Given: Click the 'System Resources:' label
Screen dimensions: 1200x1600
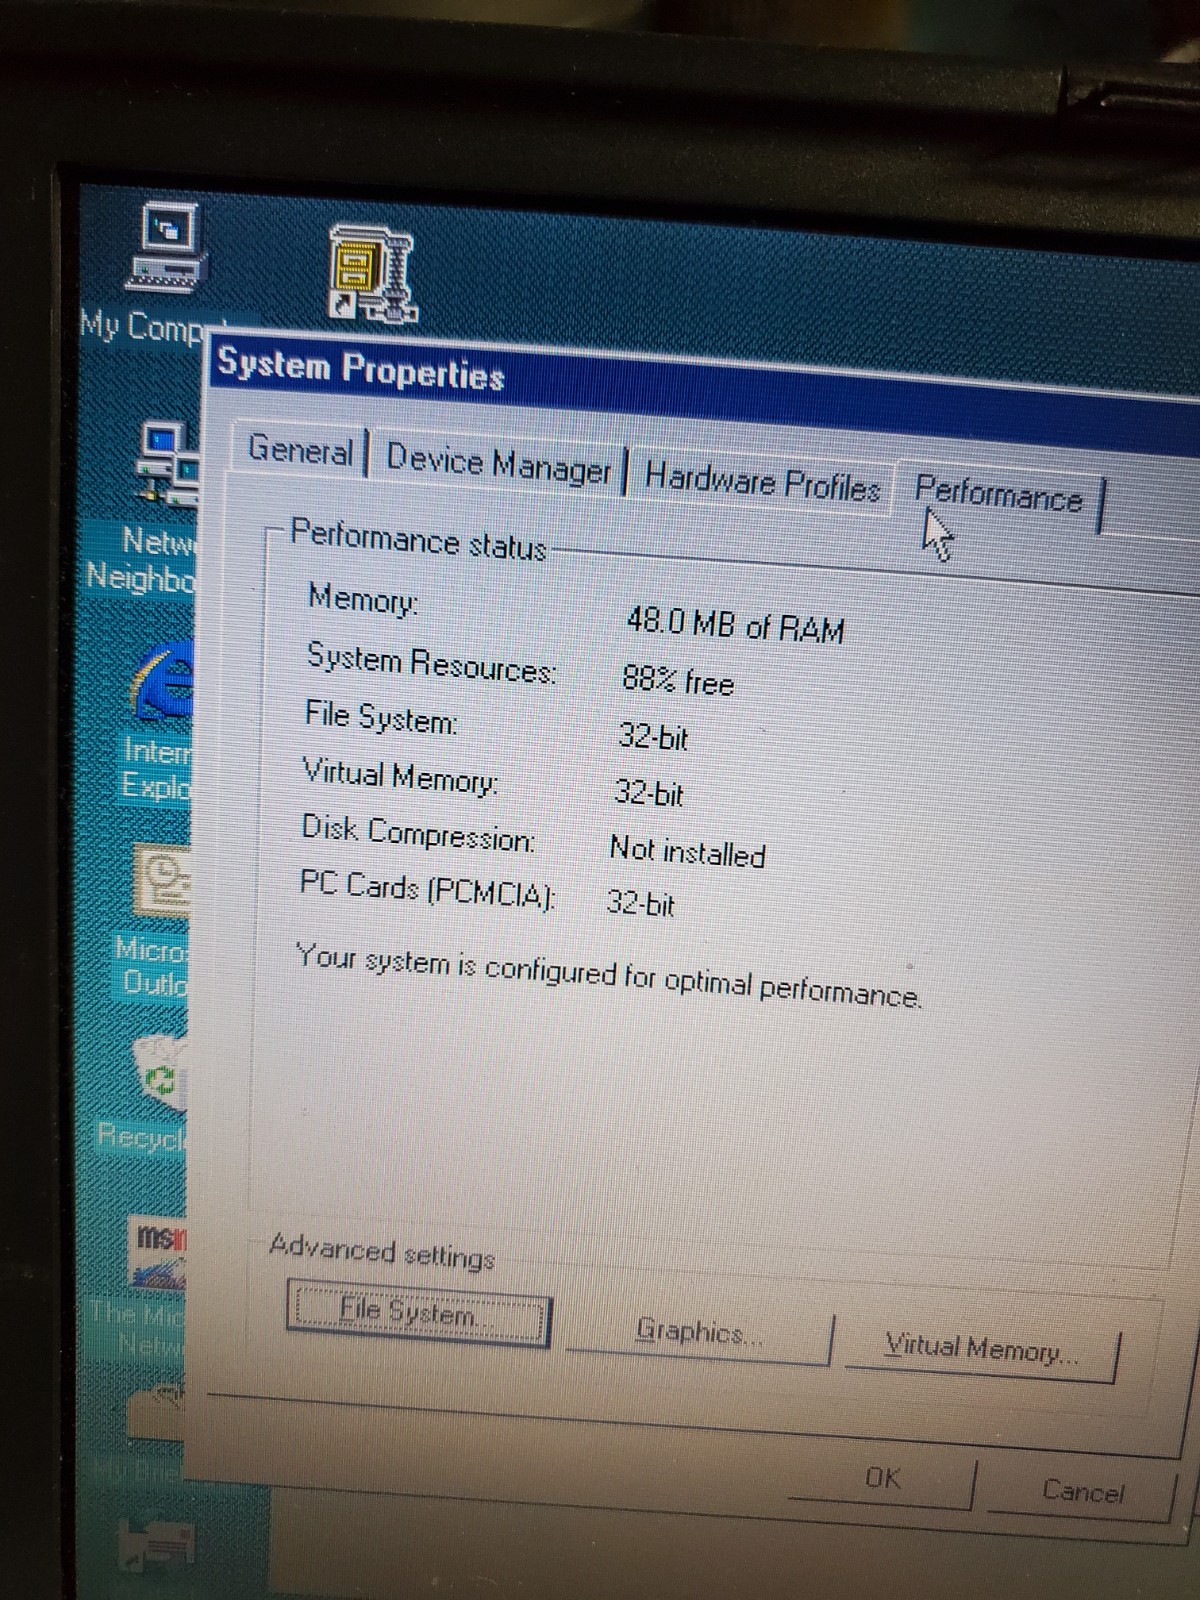Looking at the screenshot, I should point(431,663).
